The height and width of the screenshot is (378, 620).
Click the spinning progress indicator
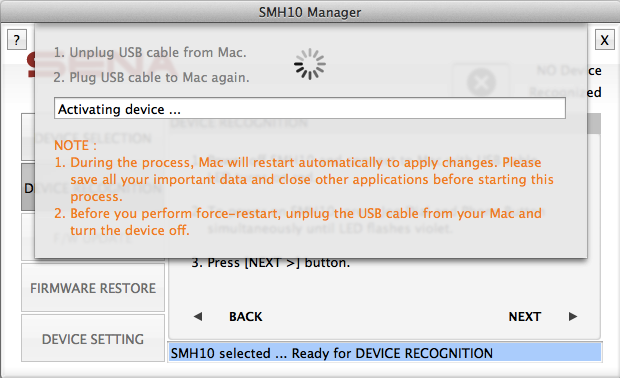pyautogui.click(x=310, y=64)
